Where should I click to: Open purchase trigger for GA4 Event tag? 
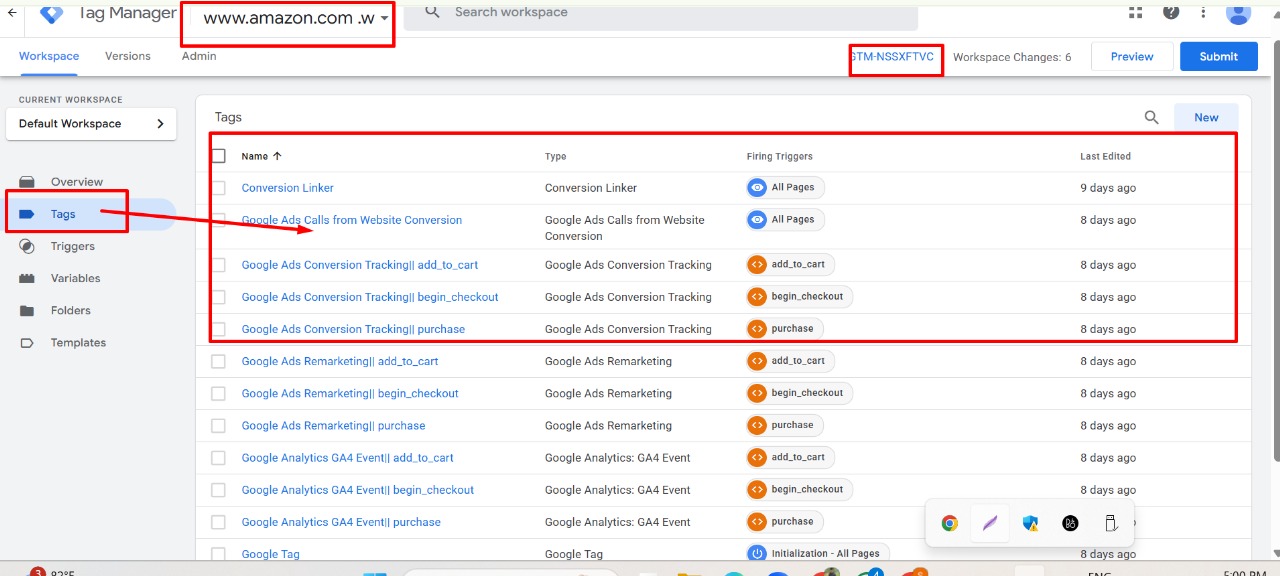click(784, 521)
